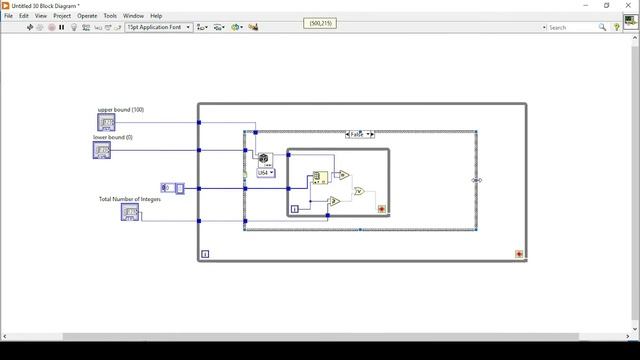640x360 pixels.
Task: Click the vertical scrollbar up arrow
Action: (x=635, y=38)
